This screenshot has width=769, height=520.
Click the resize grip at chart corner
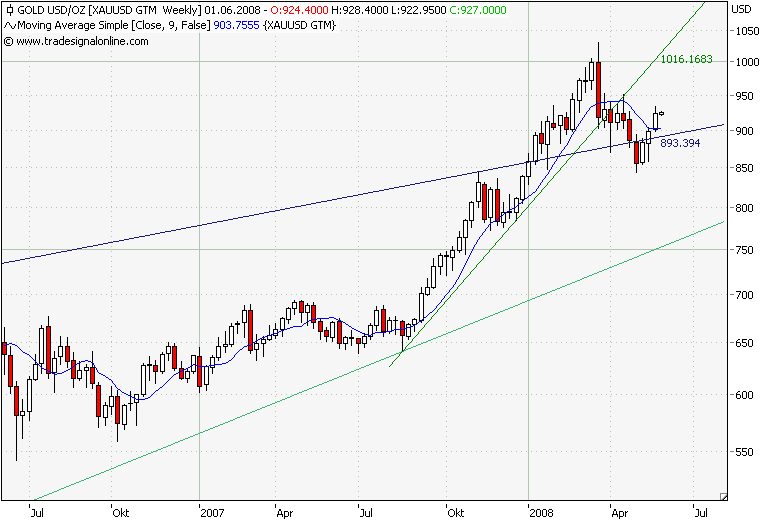point(723,496)
